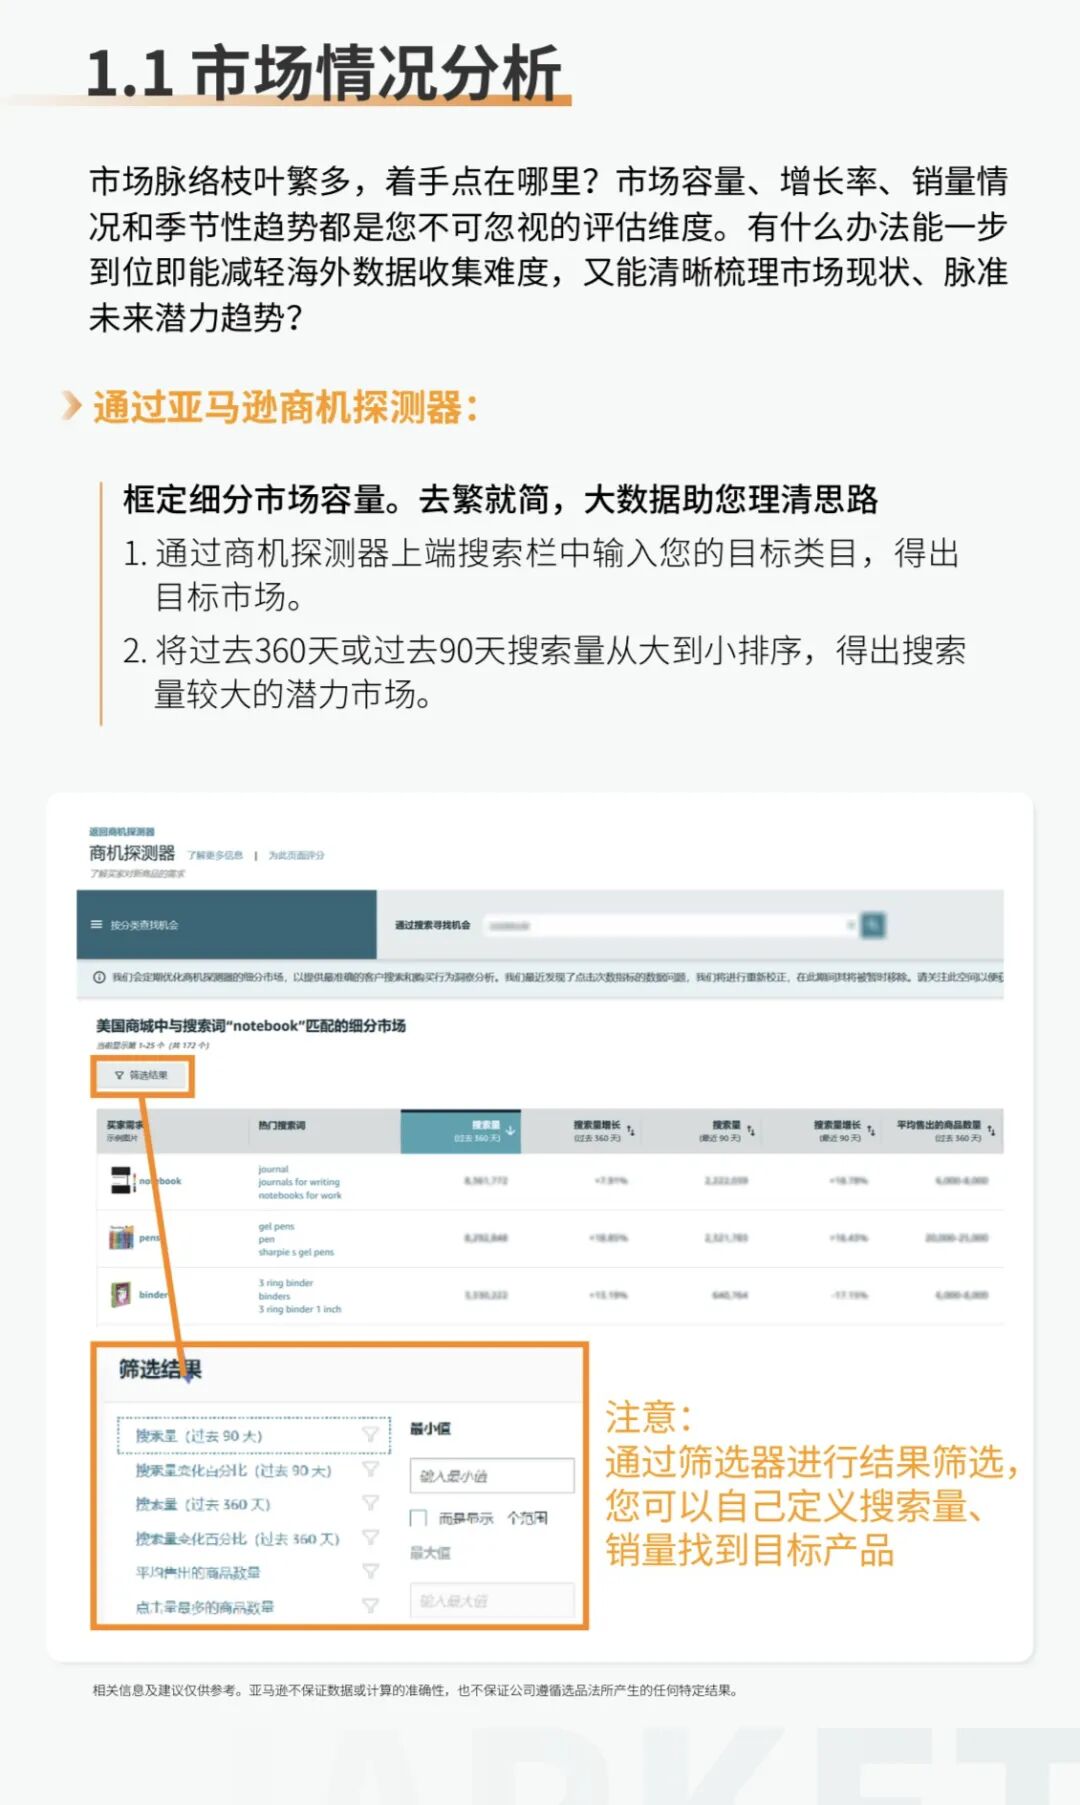The width and height of the screenshot is (1080, 1805).
Task: Sort by 搜索量增长 (过去 360 天) column
Action: pyautogui.click(x=602, y=1131)
